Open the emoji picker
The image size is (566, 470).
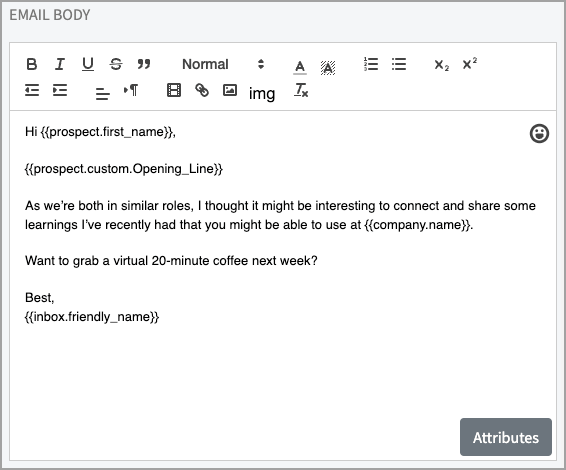(x=539, y=134)
